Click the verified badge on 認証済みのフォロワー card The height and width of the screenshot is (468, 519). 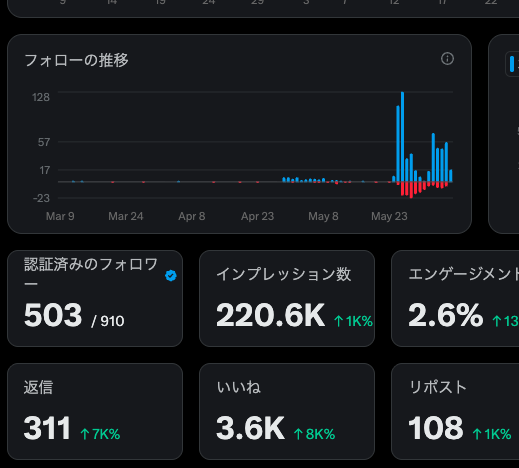click(171, 276)
